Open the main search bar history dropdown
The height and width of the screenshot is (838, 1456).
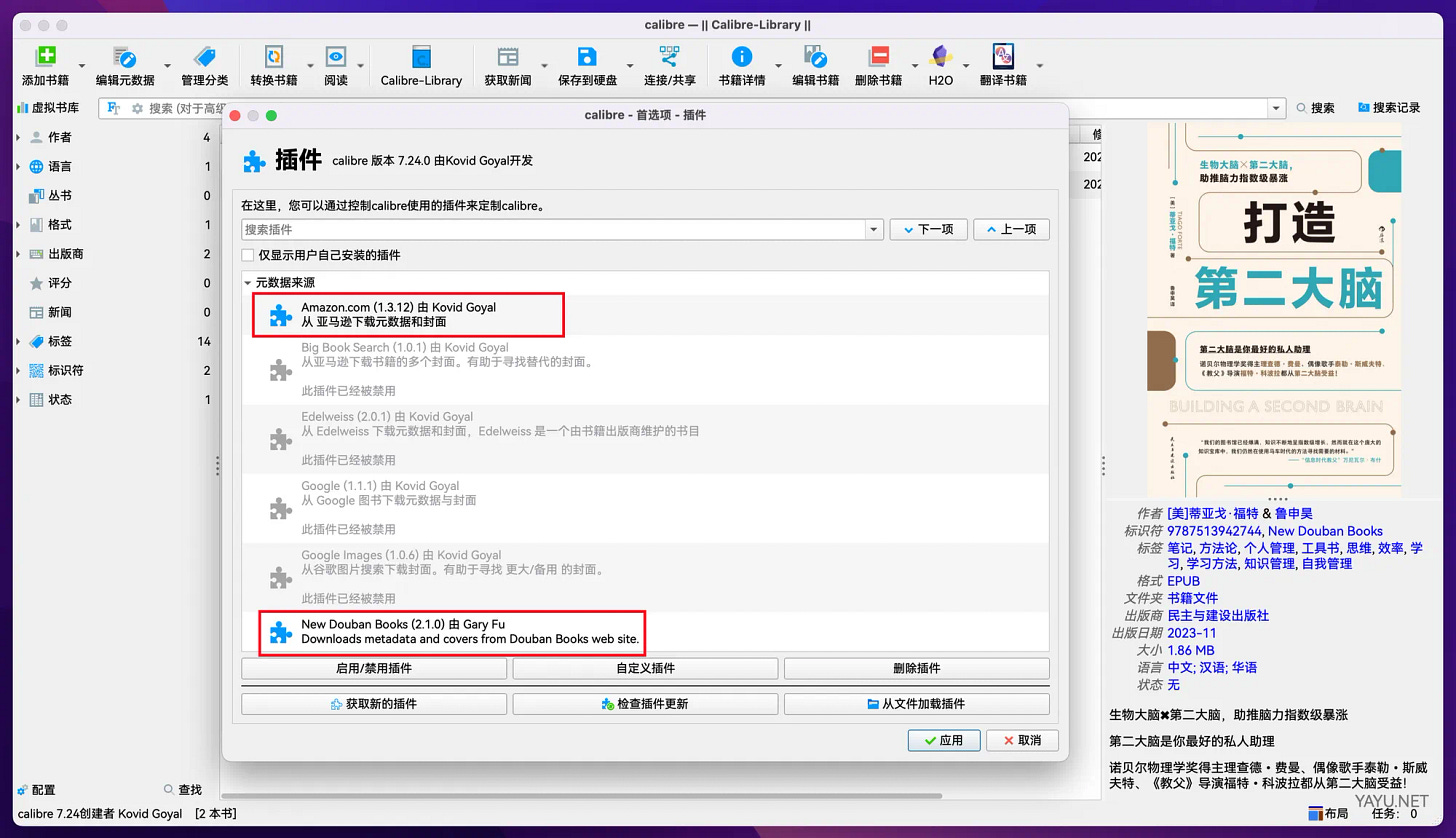point(1276,108)
